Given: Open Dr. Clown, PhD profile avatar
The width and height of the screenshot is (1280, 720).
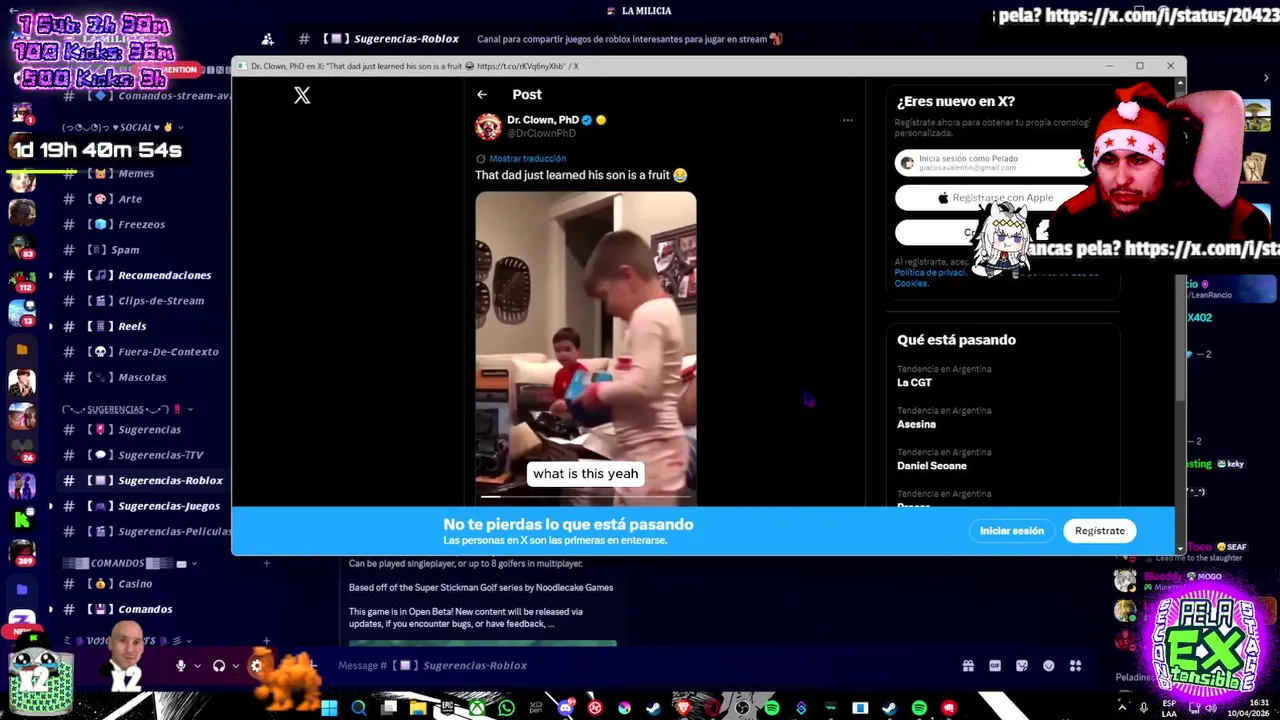Looking at the screenshot, I should 488,126.
